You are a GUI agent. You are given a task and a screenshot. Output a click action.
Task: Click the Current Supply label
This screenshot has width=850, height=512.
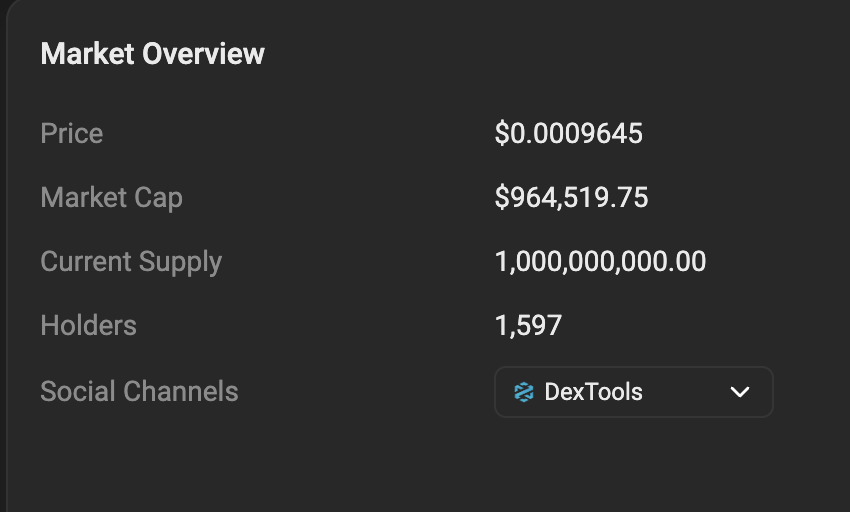[131, 262]
